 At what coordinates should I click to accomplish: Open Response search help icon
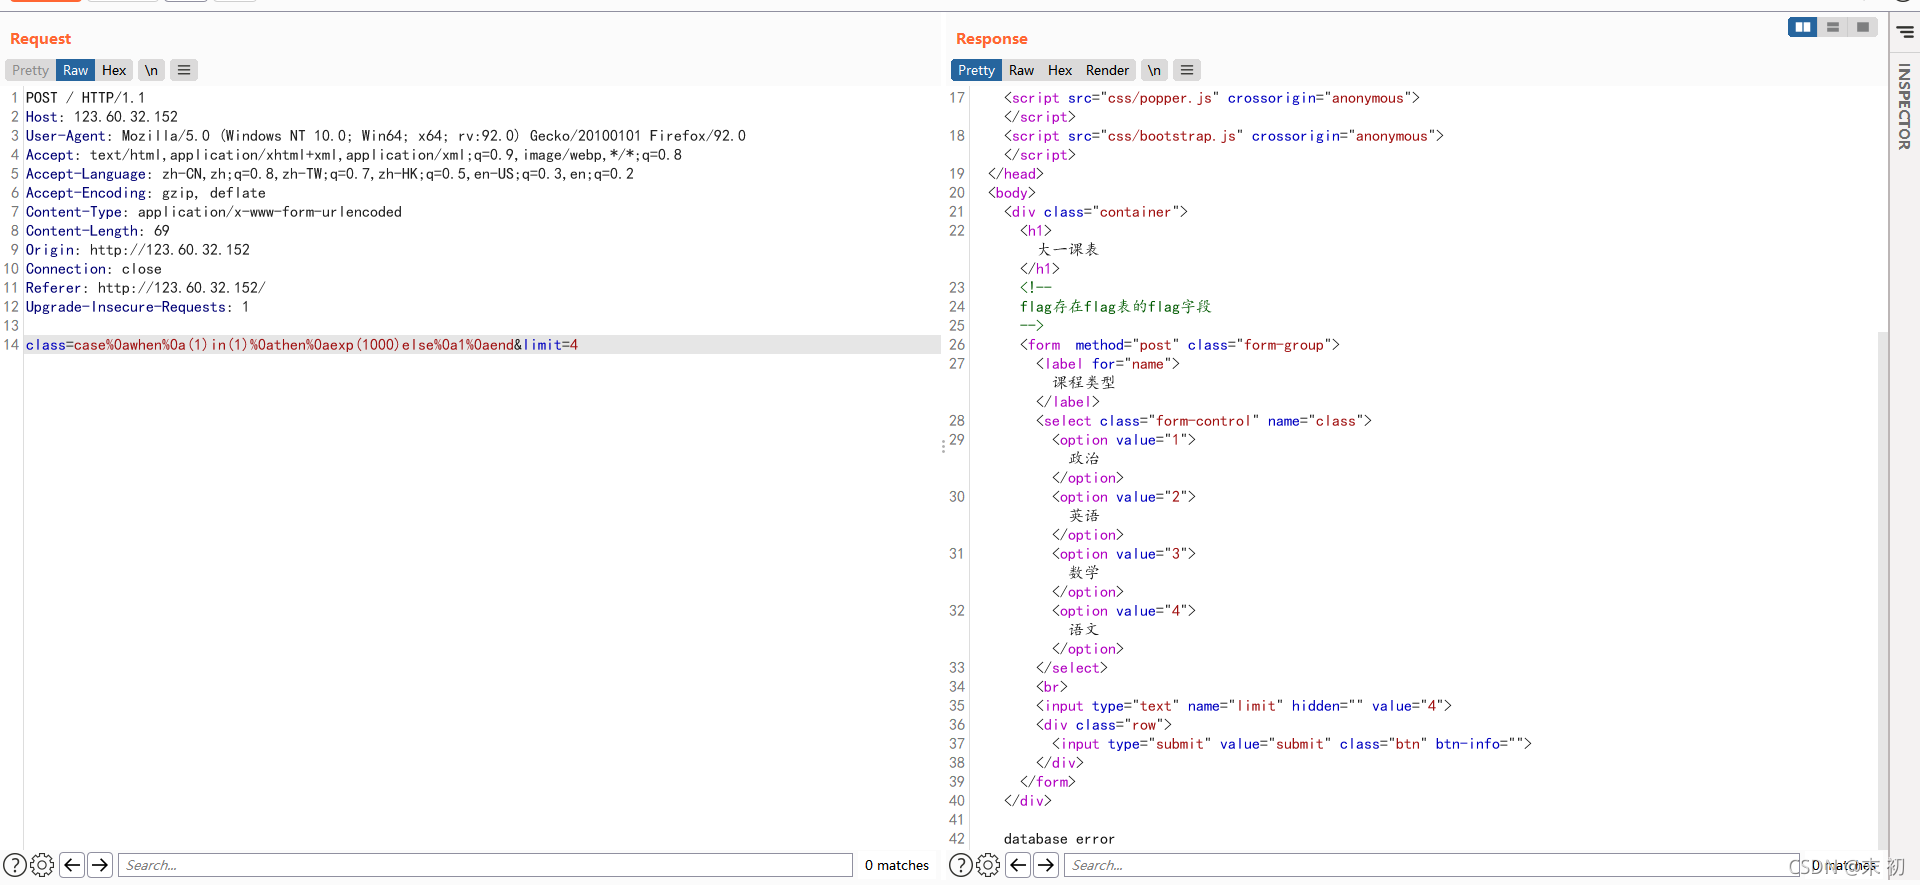(x=961, y=865)
